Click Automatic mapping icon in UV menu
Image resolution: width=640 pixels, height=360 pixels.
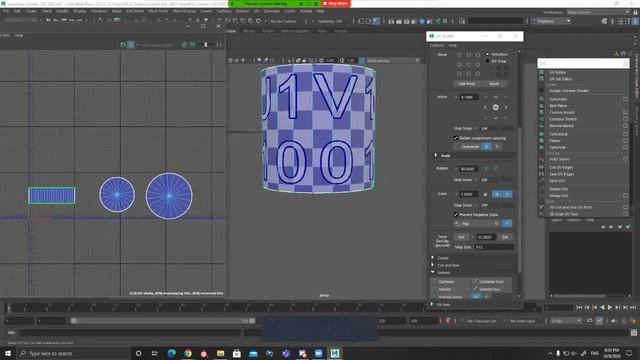[x=542, y=99]
